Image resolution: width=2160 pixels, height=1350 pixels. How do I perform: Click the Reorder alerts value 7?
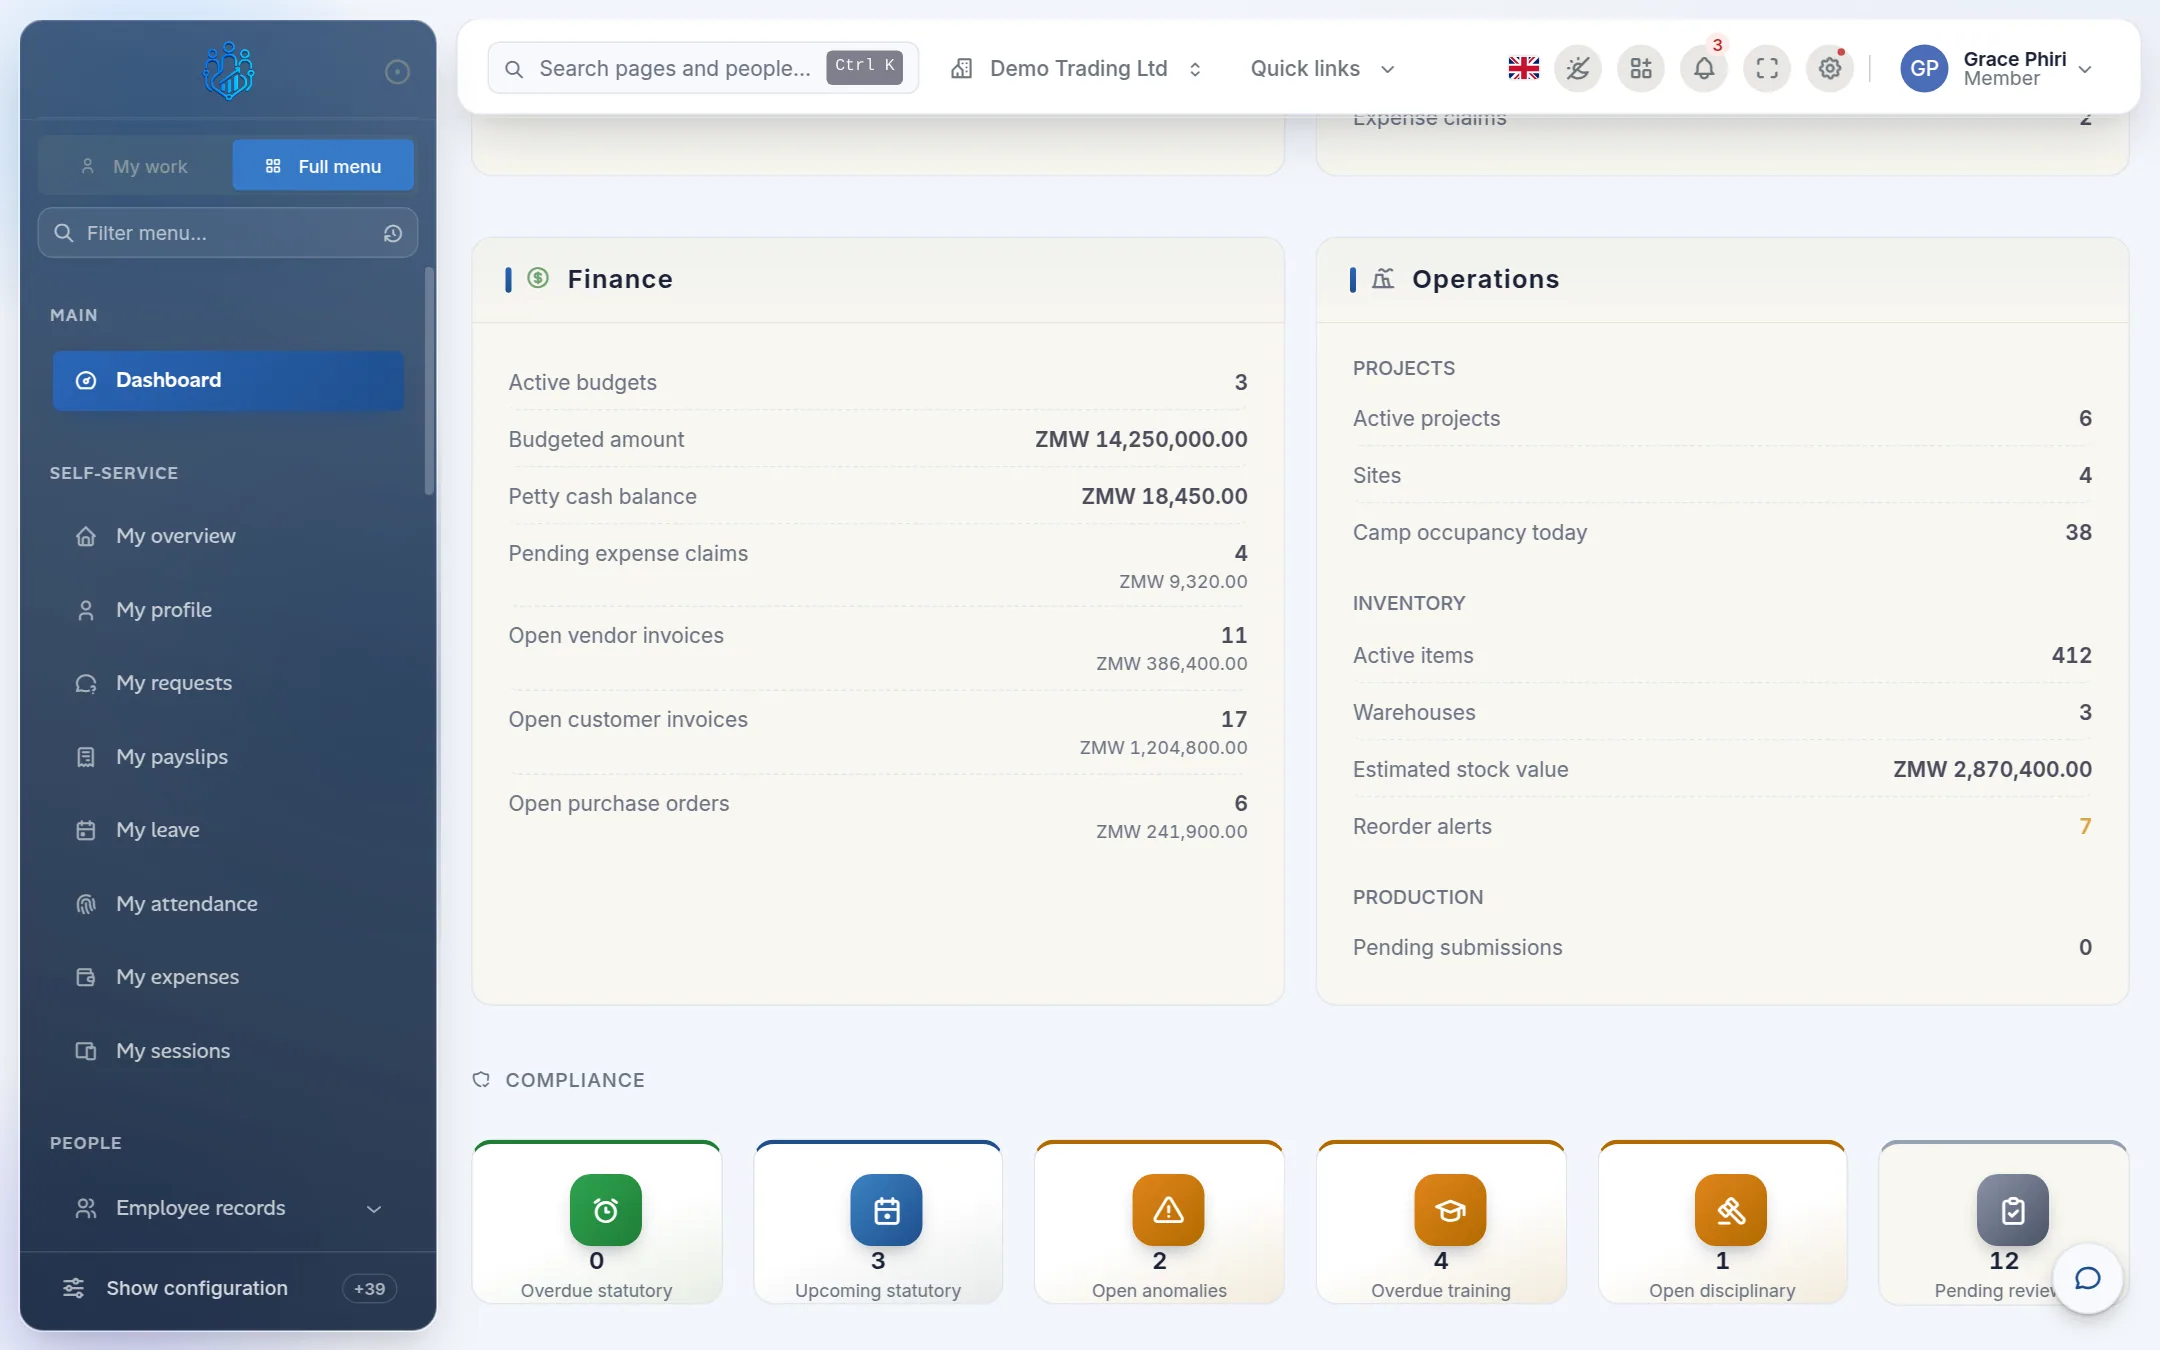(x=2085, y=826)
